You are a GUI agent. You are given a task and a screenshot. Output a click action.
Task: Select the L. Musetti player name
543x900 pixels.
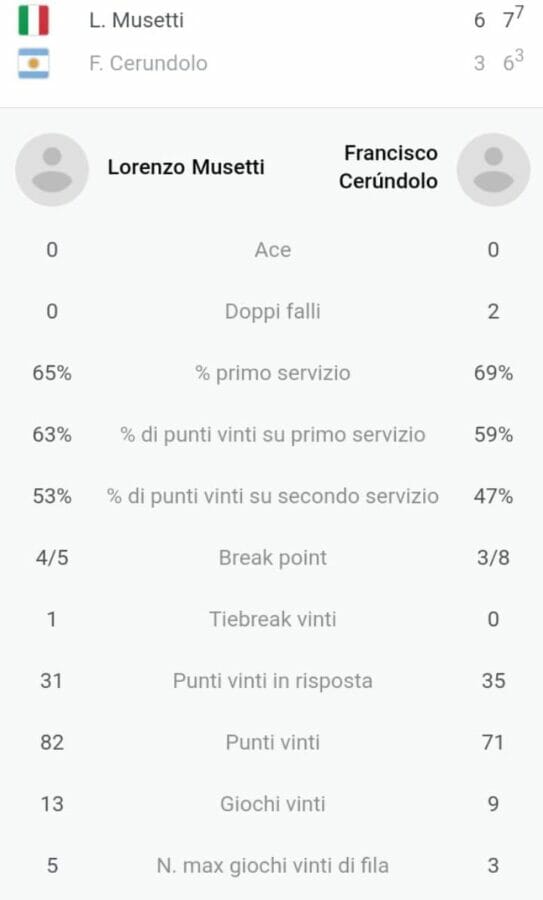[137, 20]
